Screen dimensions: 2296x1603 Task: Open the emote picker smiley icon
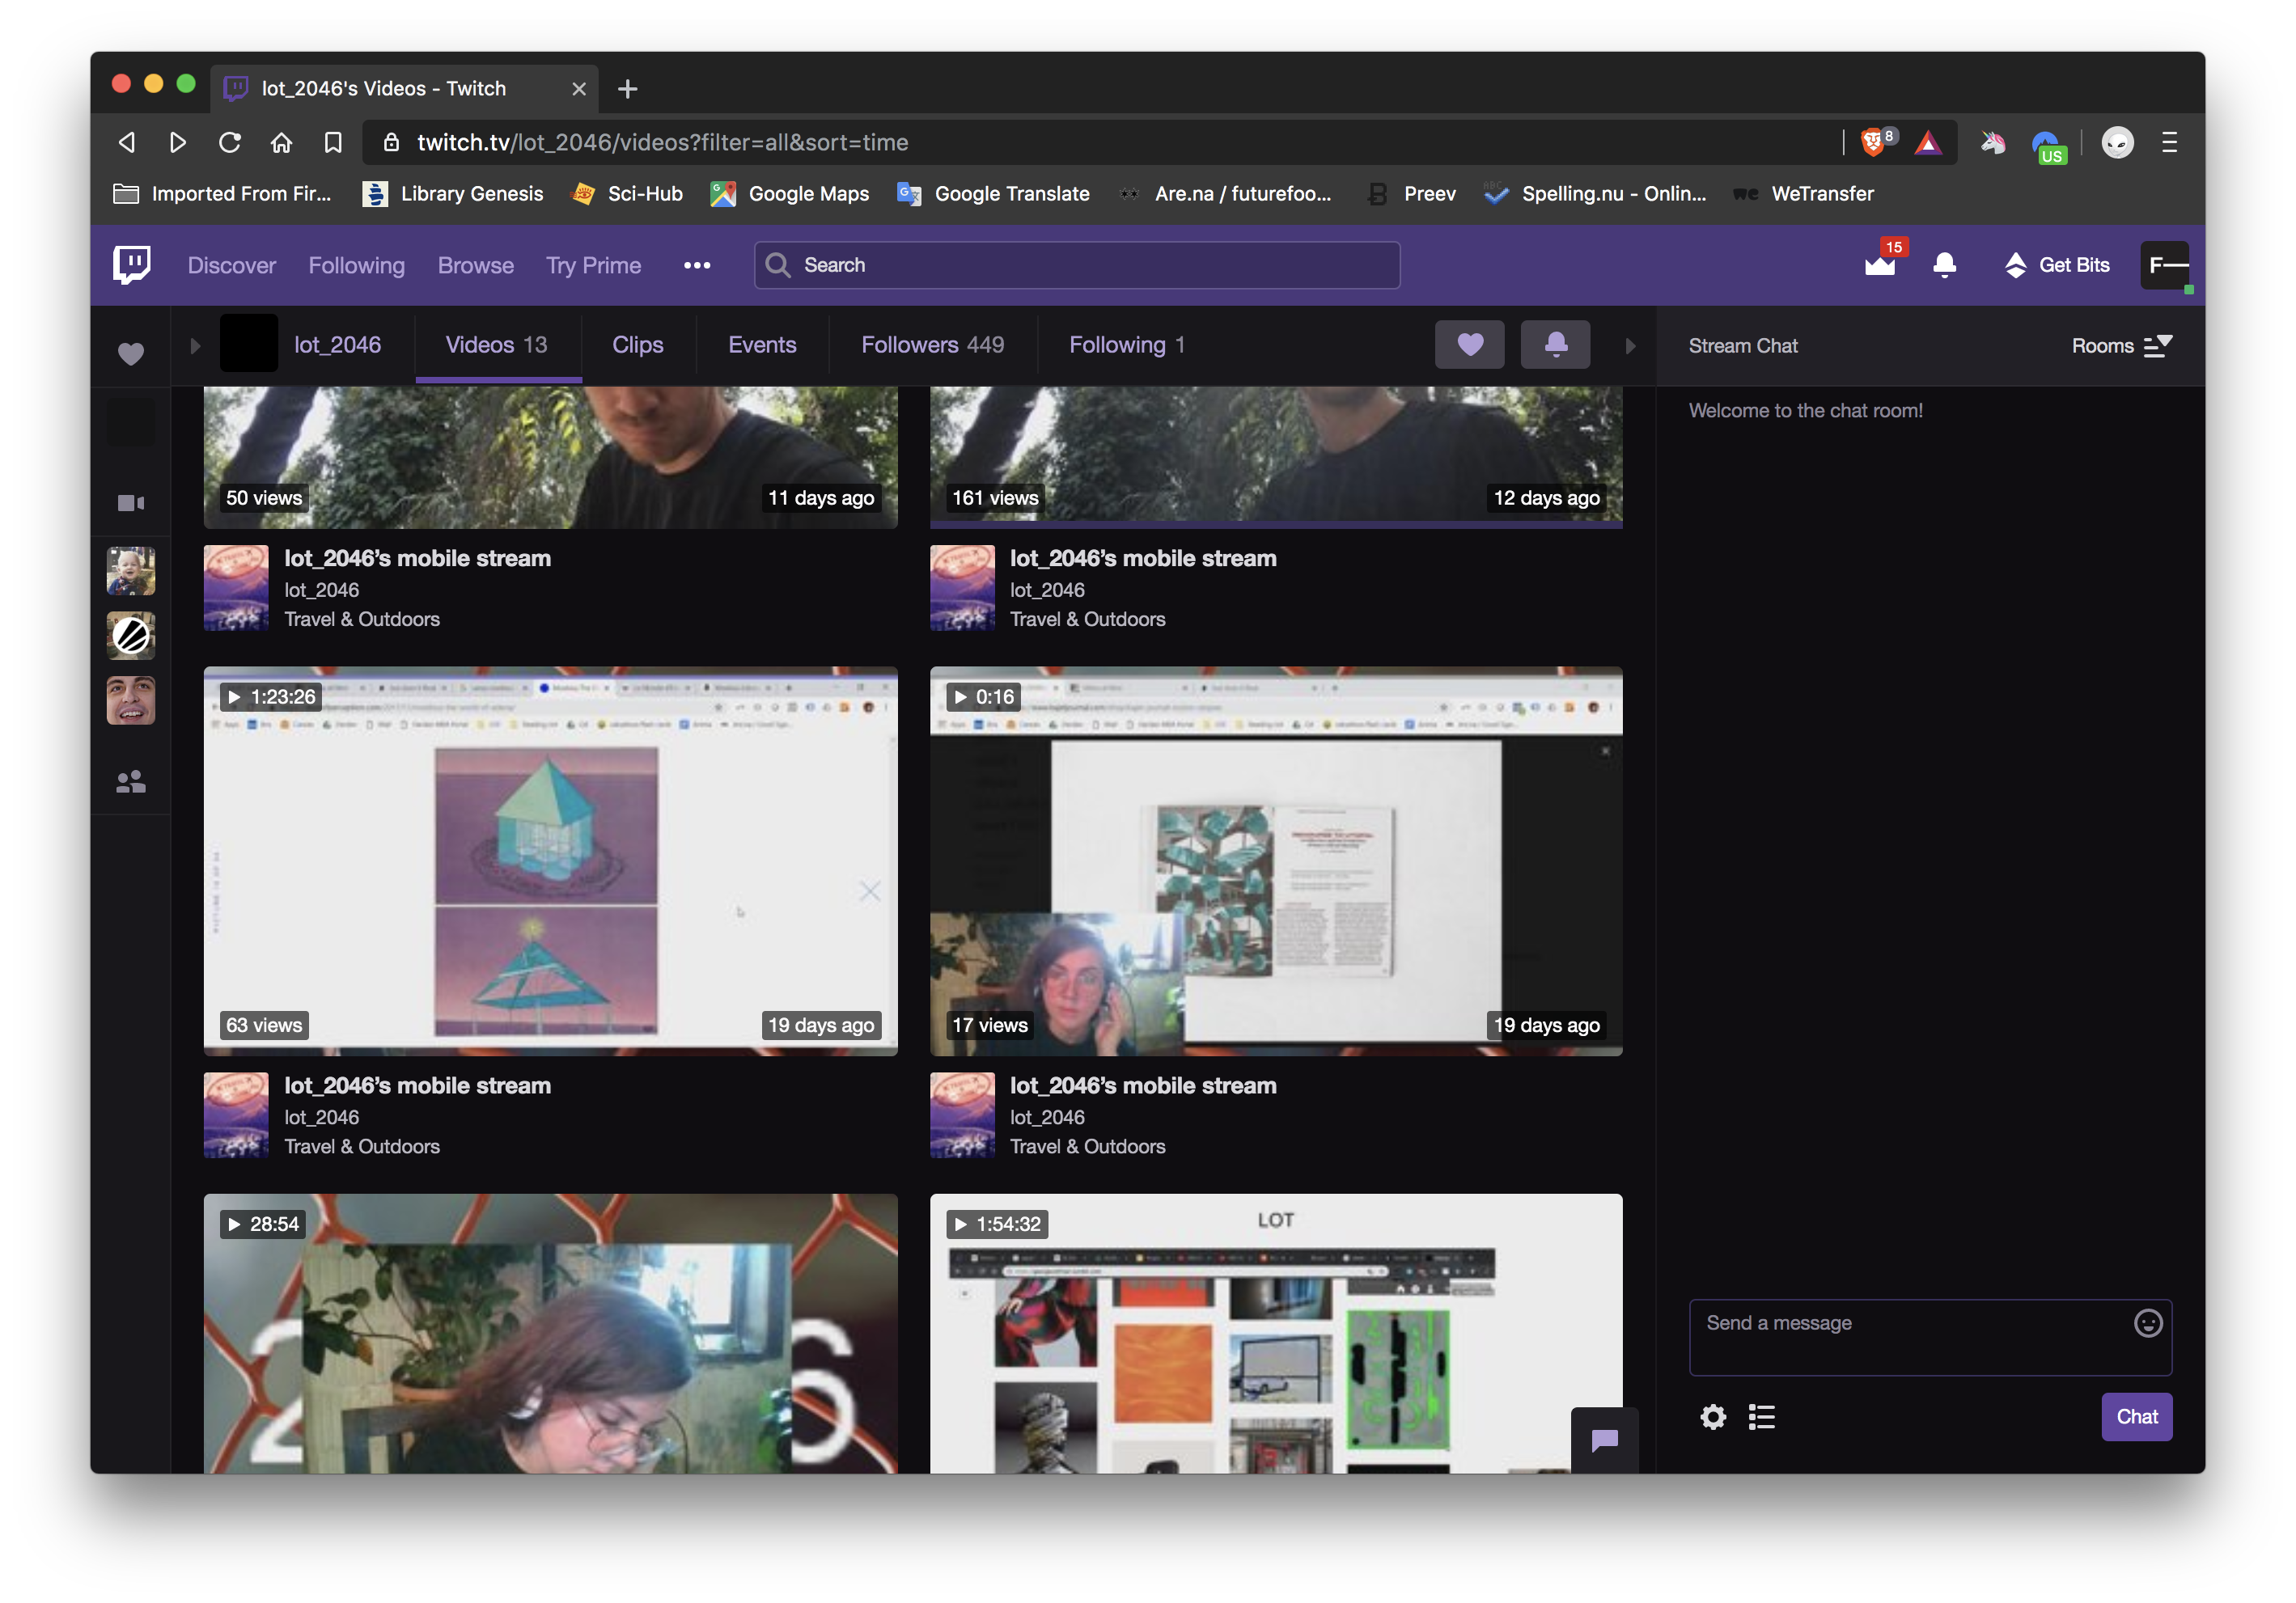pyautogui.click(x=2147, y=1323)
